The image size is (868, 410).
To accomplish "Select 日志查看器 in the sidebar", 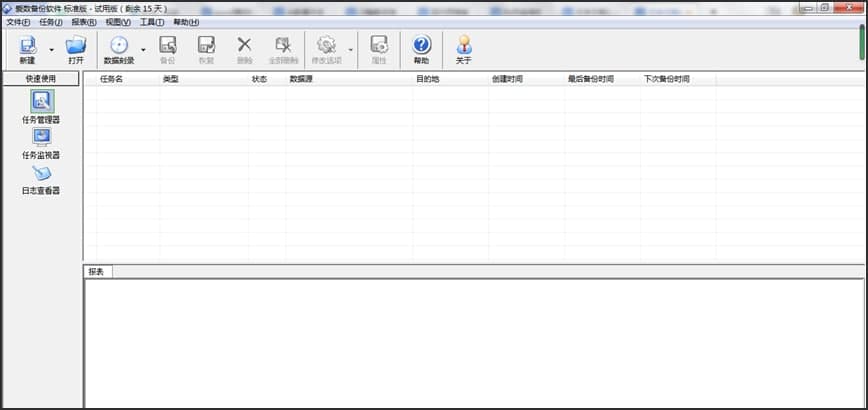I will click(42, 179).
